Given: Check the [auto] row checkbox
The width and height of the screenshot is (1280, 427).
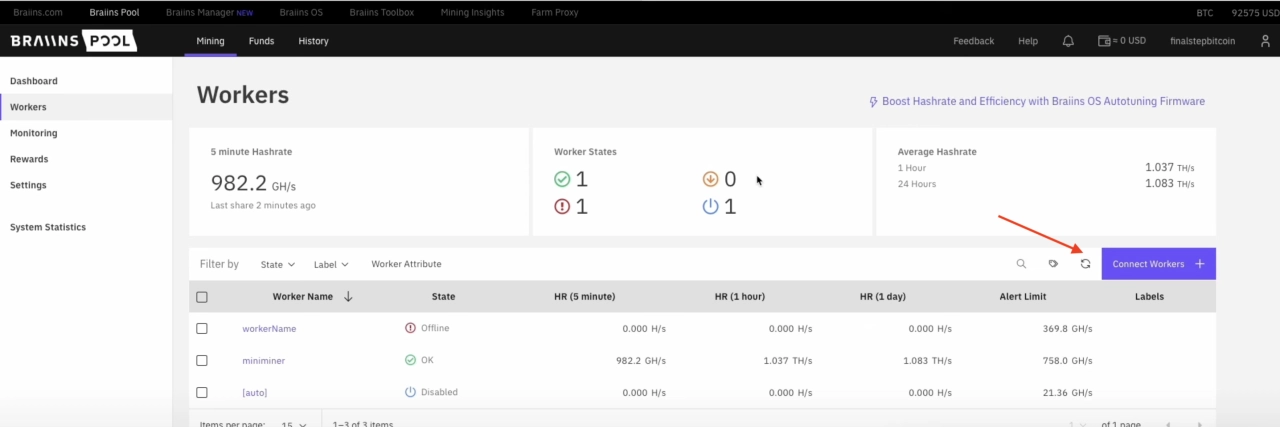Looking at the screenshot, I should 202,392.
